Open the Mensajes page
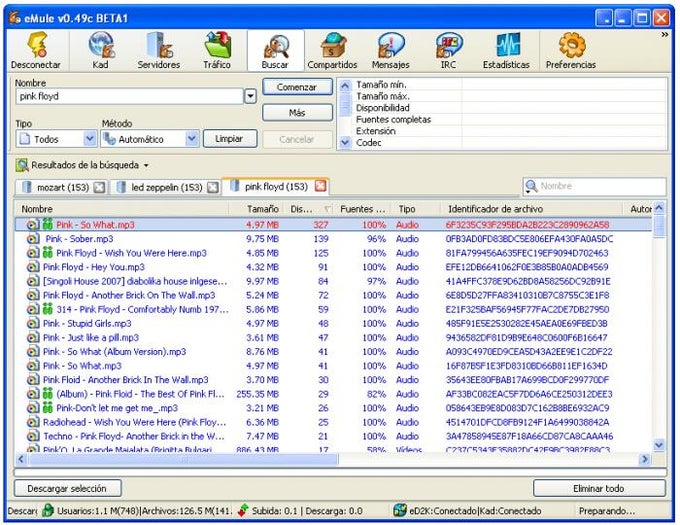This screenshot has width=680, height=525. click(x=391, y=50)
